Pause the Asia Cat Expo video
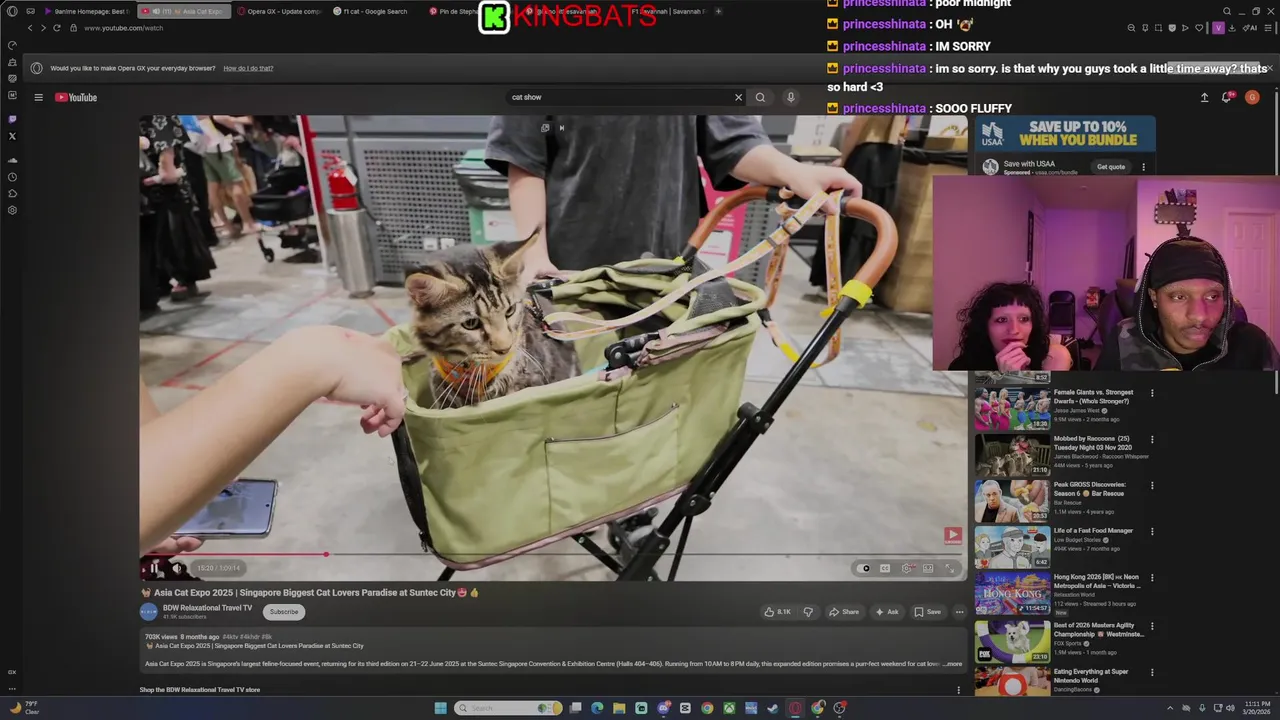 coord(155,568)
